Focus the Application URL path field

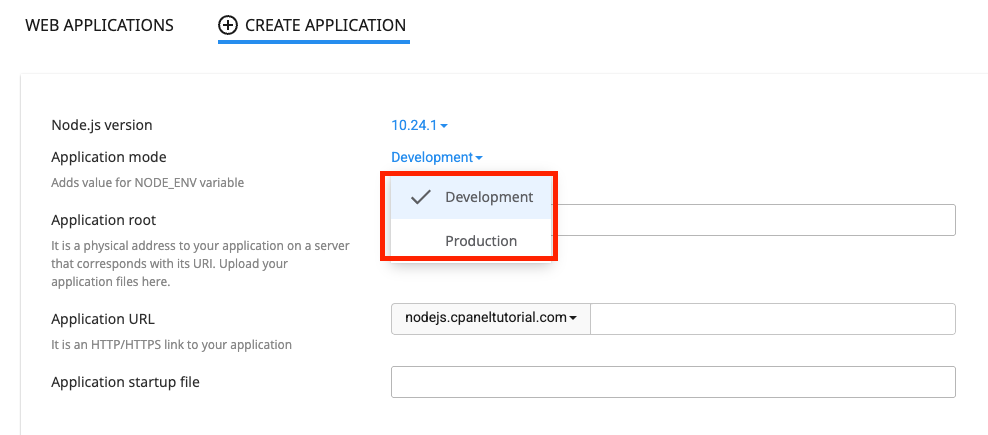click(x=773, y=319)
